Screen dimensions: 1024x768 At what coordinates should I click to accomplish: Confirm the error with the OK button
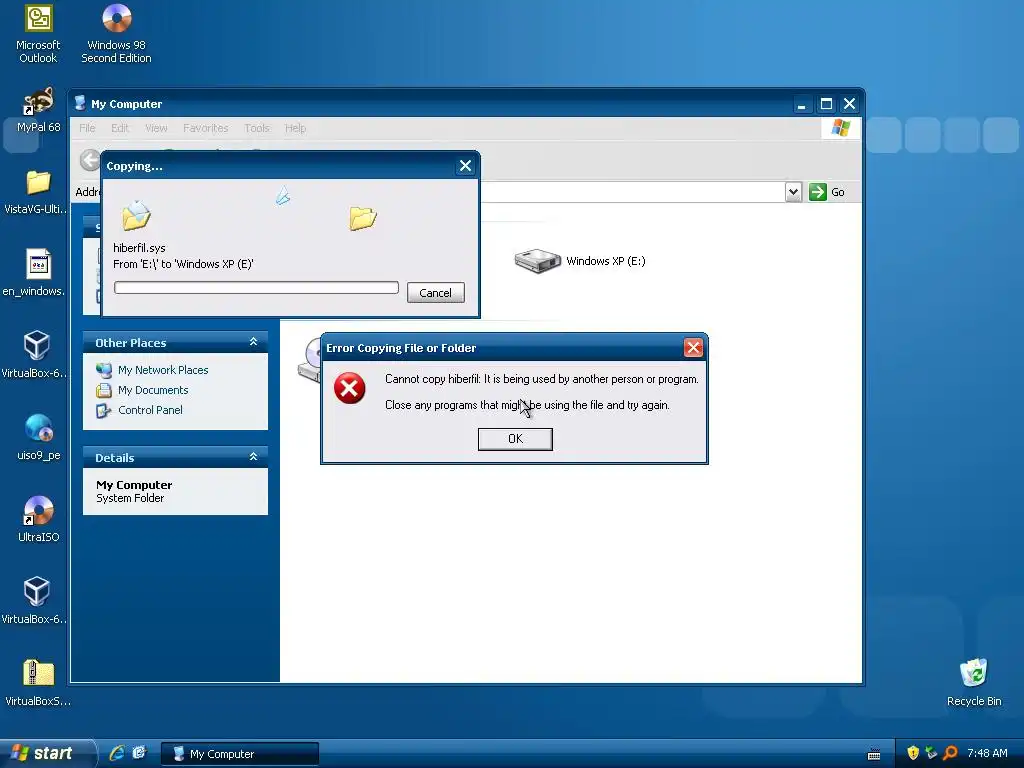(x=515, y=439)
